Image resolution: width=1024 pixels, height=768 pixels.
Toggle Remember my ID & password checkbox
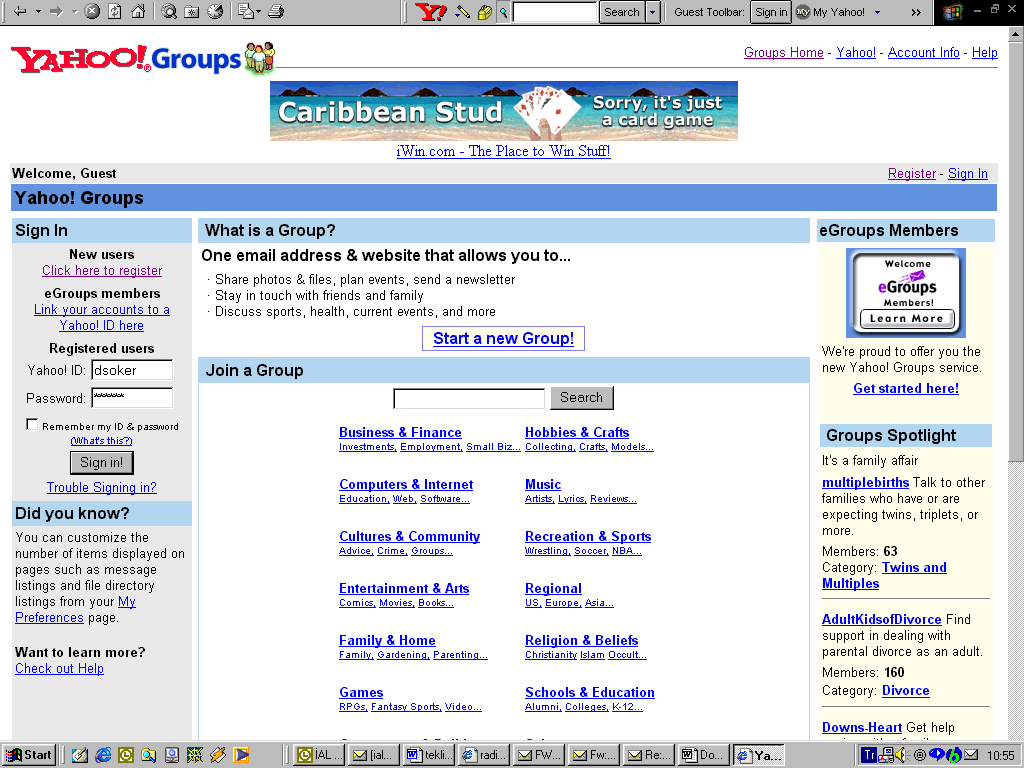32,424
